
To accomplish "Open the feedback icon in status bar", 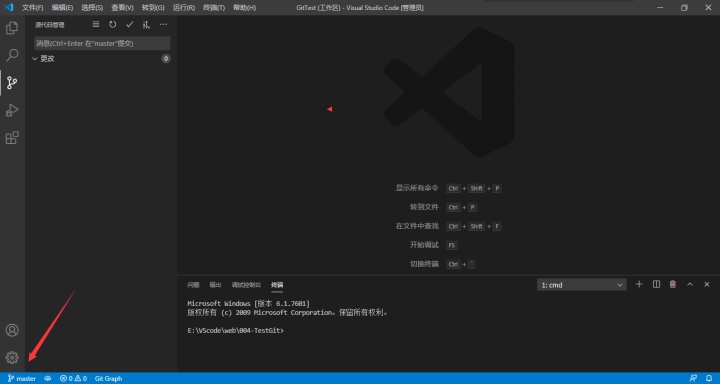I will tap(693, 378).
